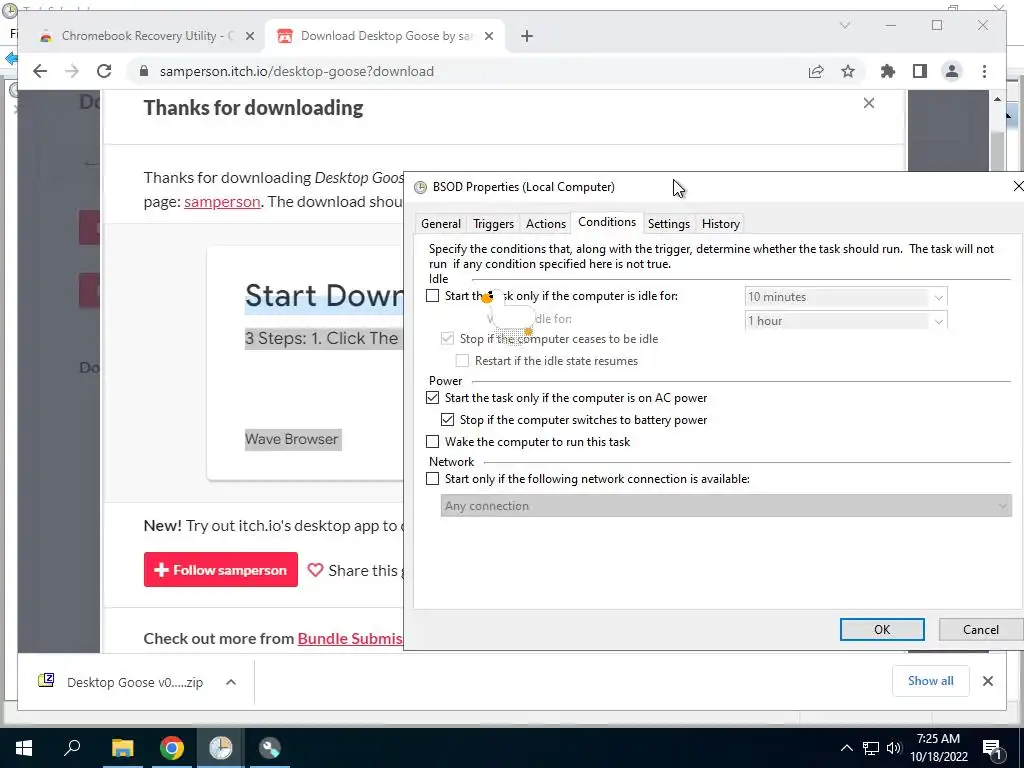1024x768 pixels.
Task: Close the Chromebook Recovery Utility tab
Action: (x=249, y=36)
